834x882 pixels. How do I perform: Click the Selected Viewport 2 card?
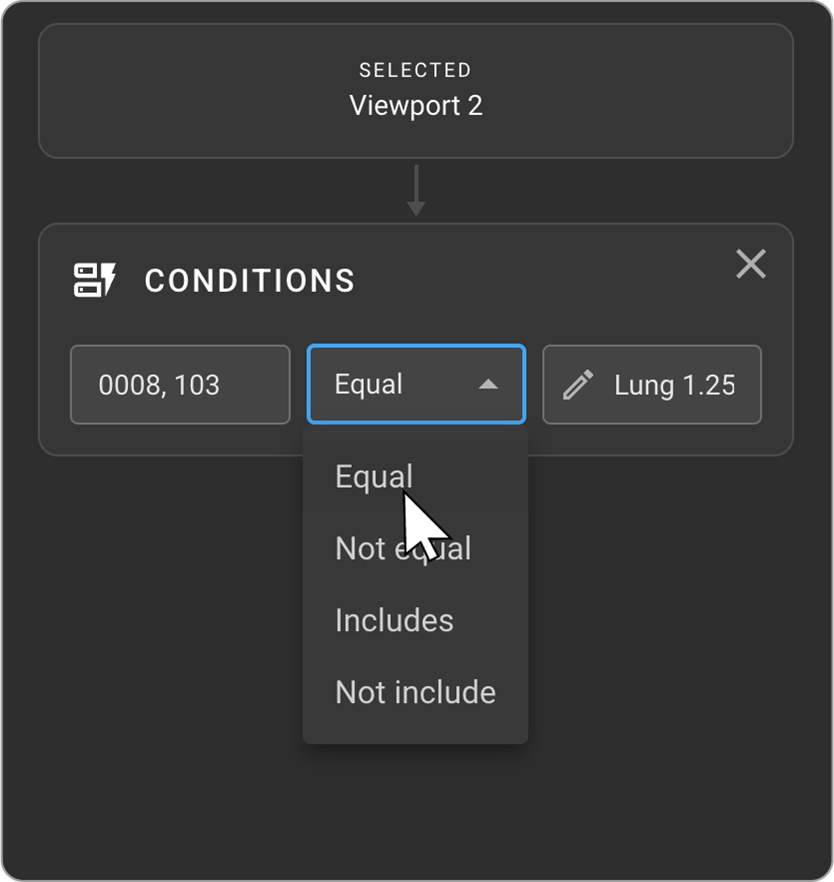416,91
